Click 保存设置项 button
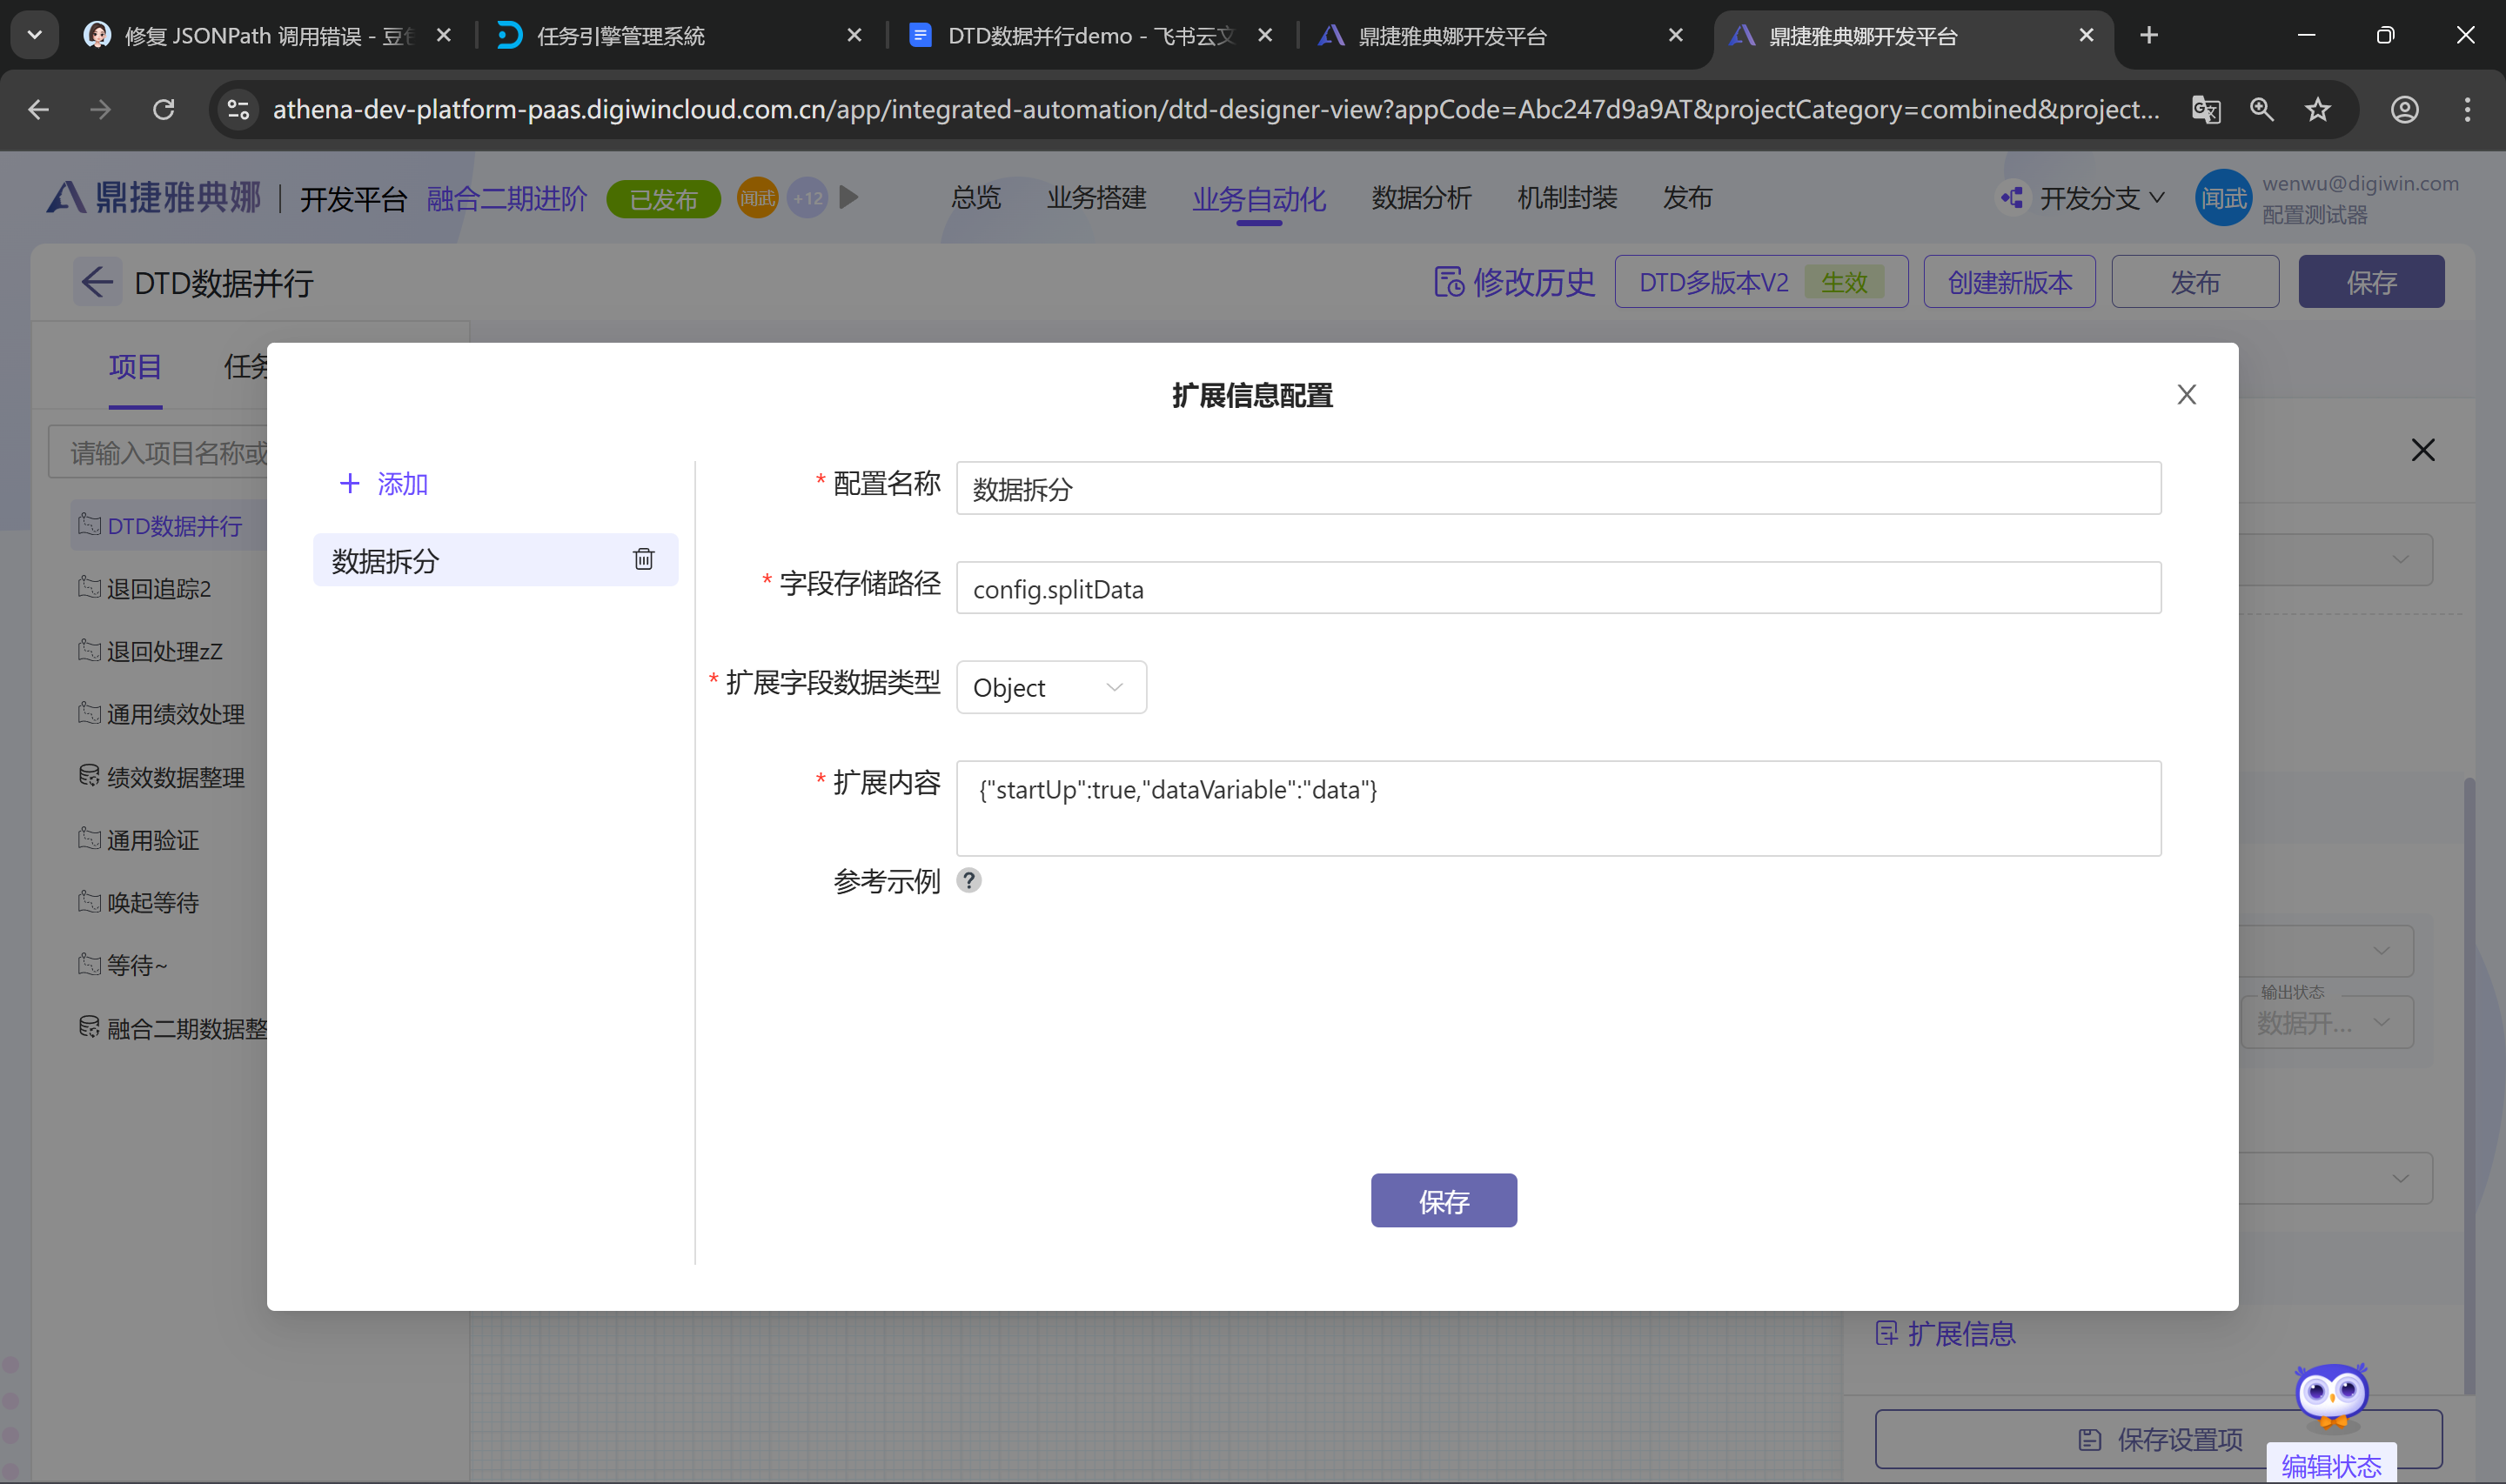The height and width of the screenshot is (1484, 2506). coord(2158,1439)
